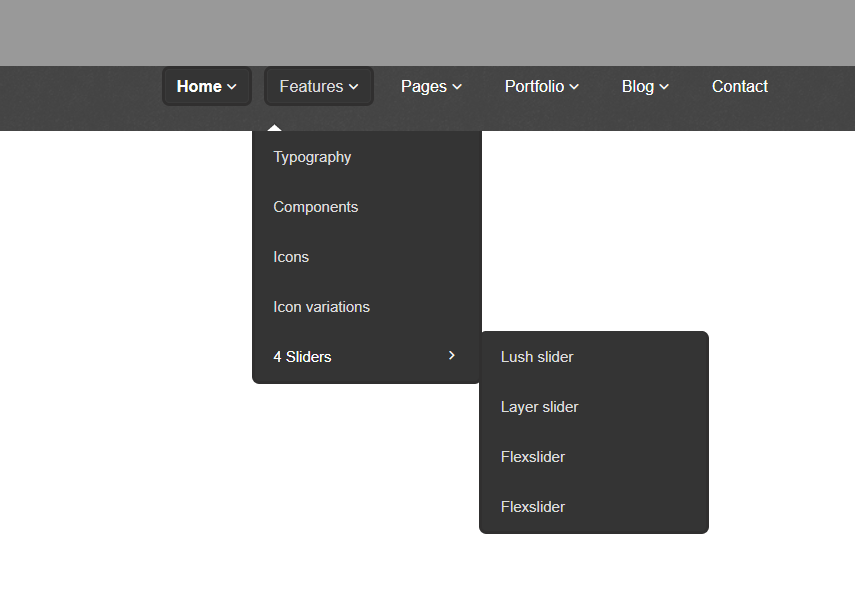Expand the Portfolio dropdown arrow
The image size is (855, 601).
[x=574, y=87]
